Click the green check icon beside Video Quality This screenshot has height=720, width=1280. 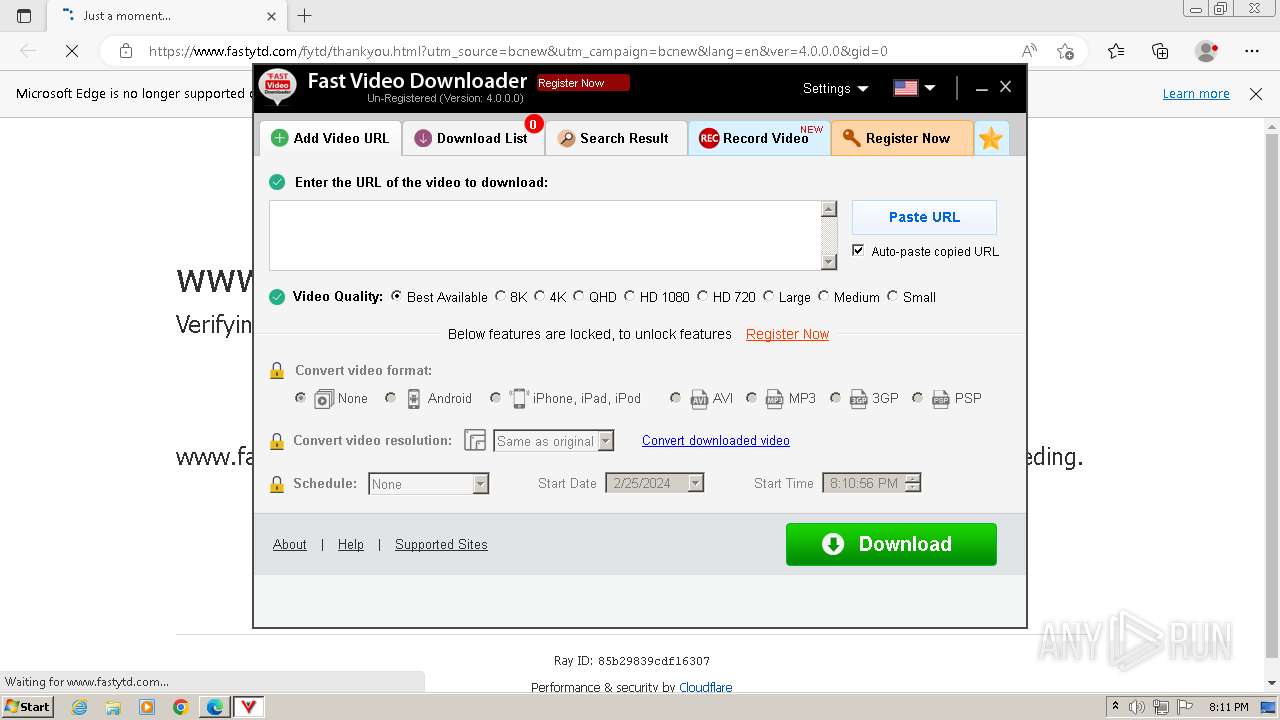277,297
